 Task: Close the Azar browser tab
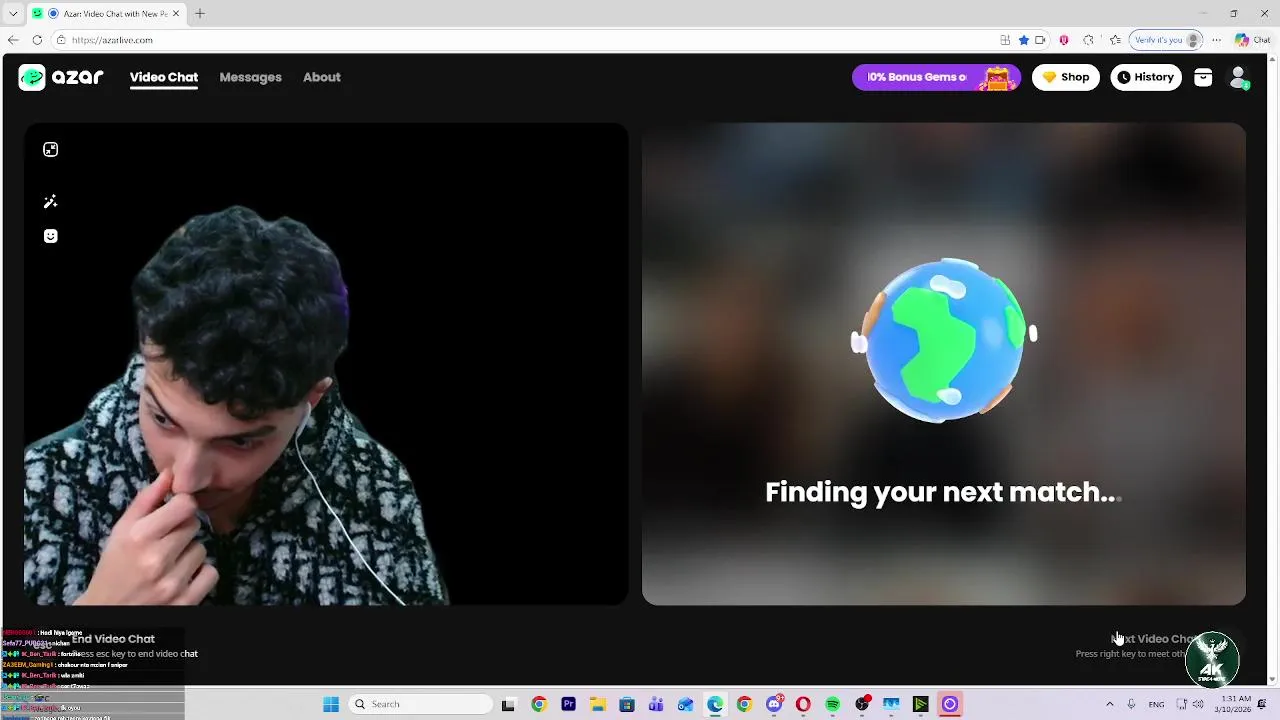point(176,14)
